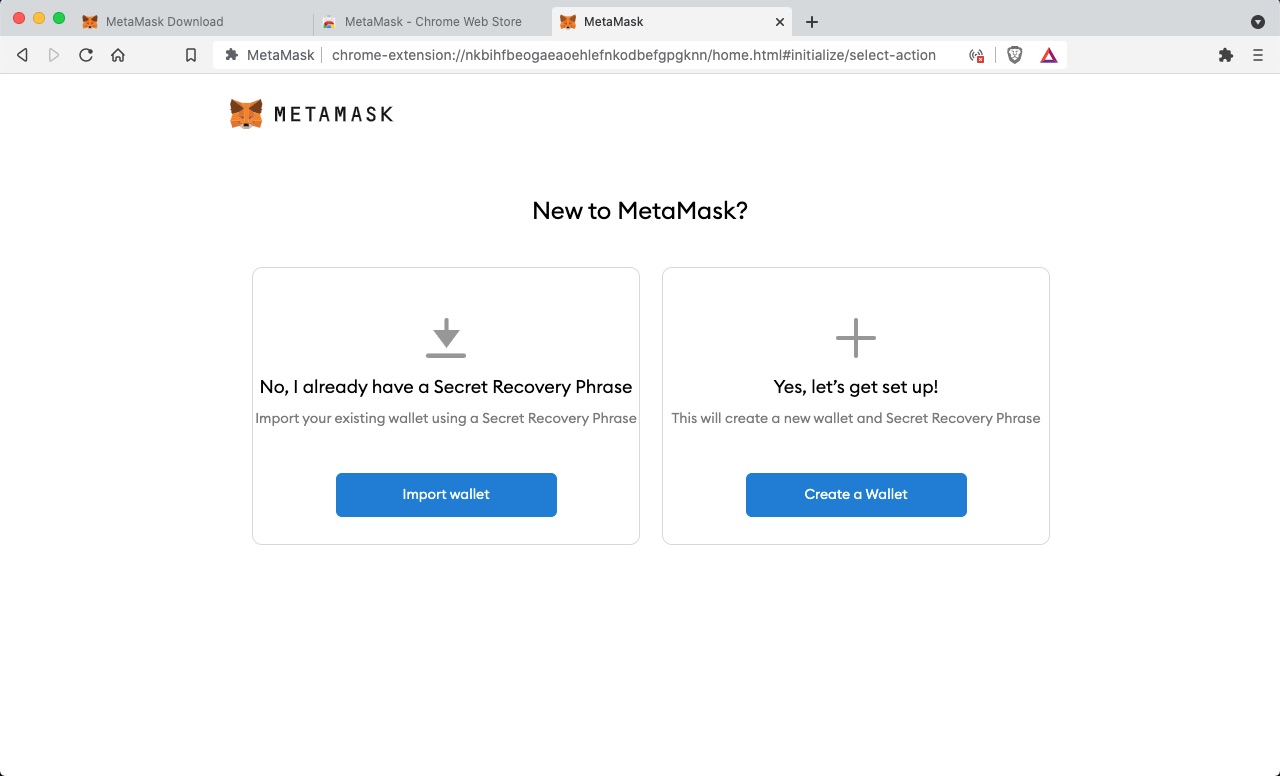This screenshot has height=776, width=1280.
Task: Open the browser home page
Action: tap(118, 55)
